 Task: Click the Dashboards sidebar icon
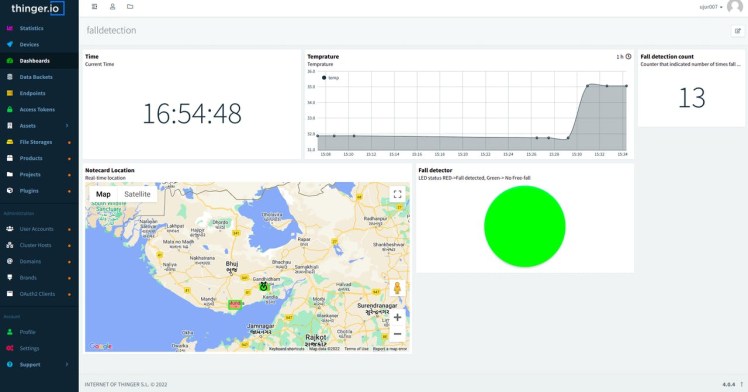(x=10, y=61)
